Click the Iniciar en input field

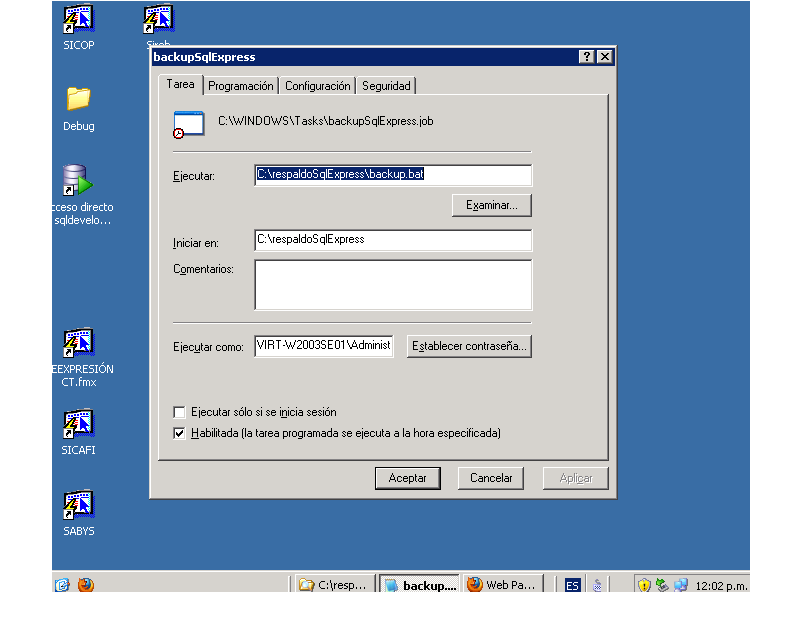coord(393,240)
